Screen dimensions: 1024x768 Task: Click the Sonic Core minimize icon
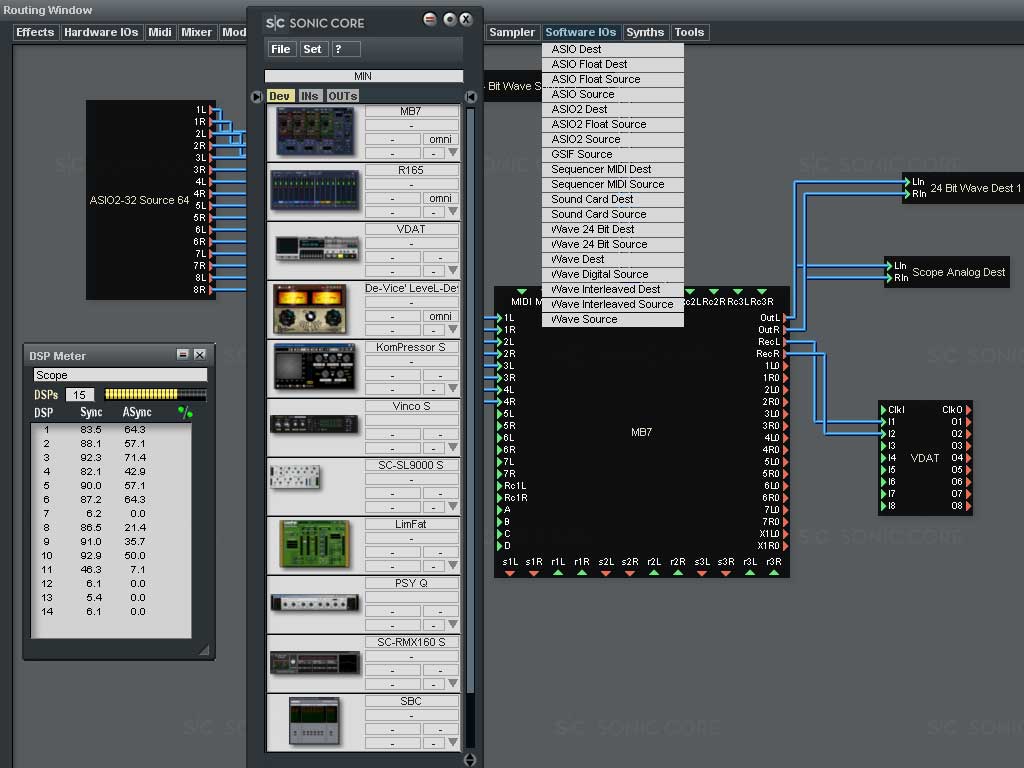[x=430, y=20]
